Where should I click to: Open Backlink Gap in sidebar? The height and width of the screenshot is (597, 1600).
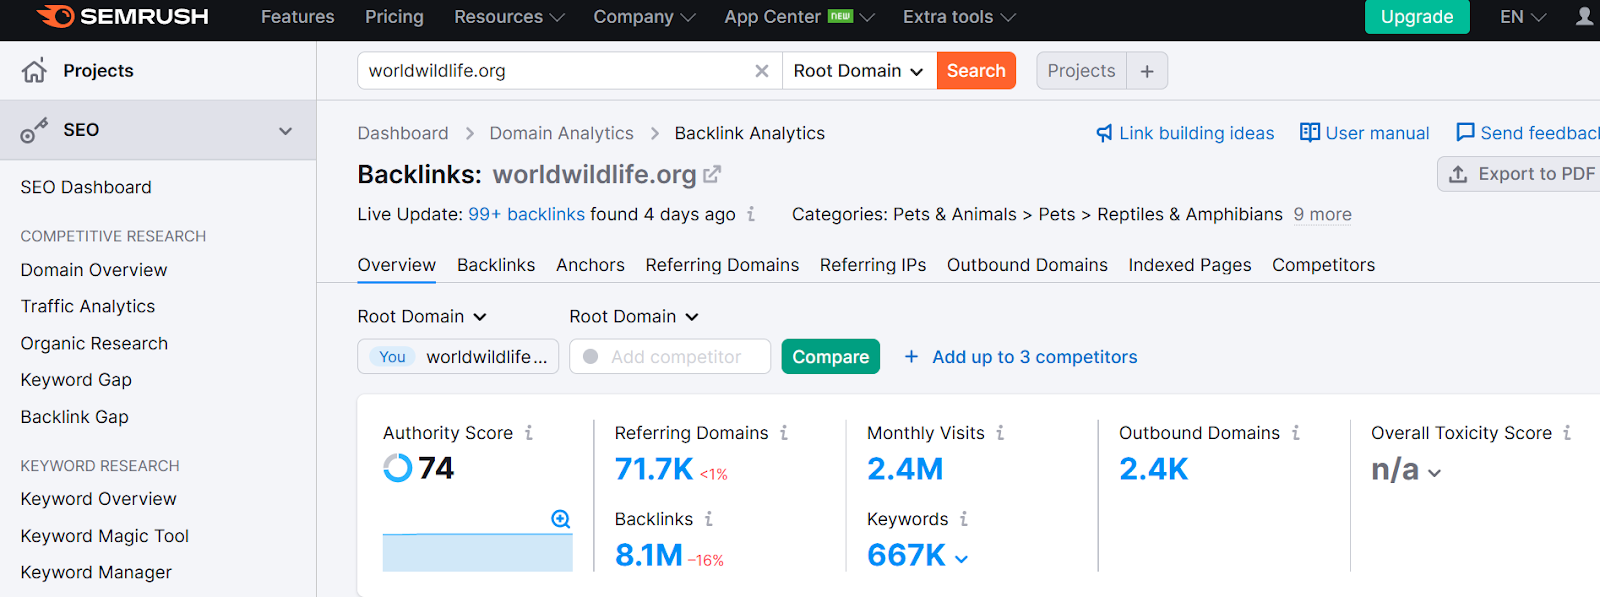tap(75, 417)
